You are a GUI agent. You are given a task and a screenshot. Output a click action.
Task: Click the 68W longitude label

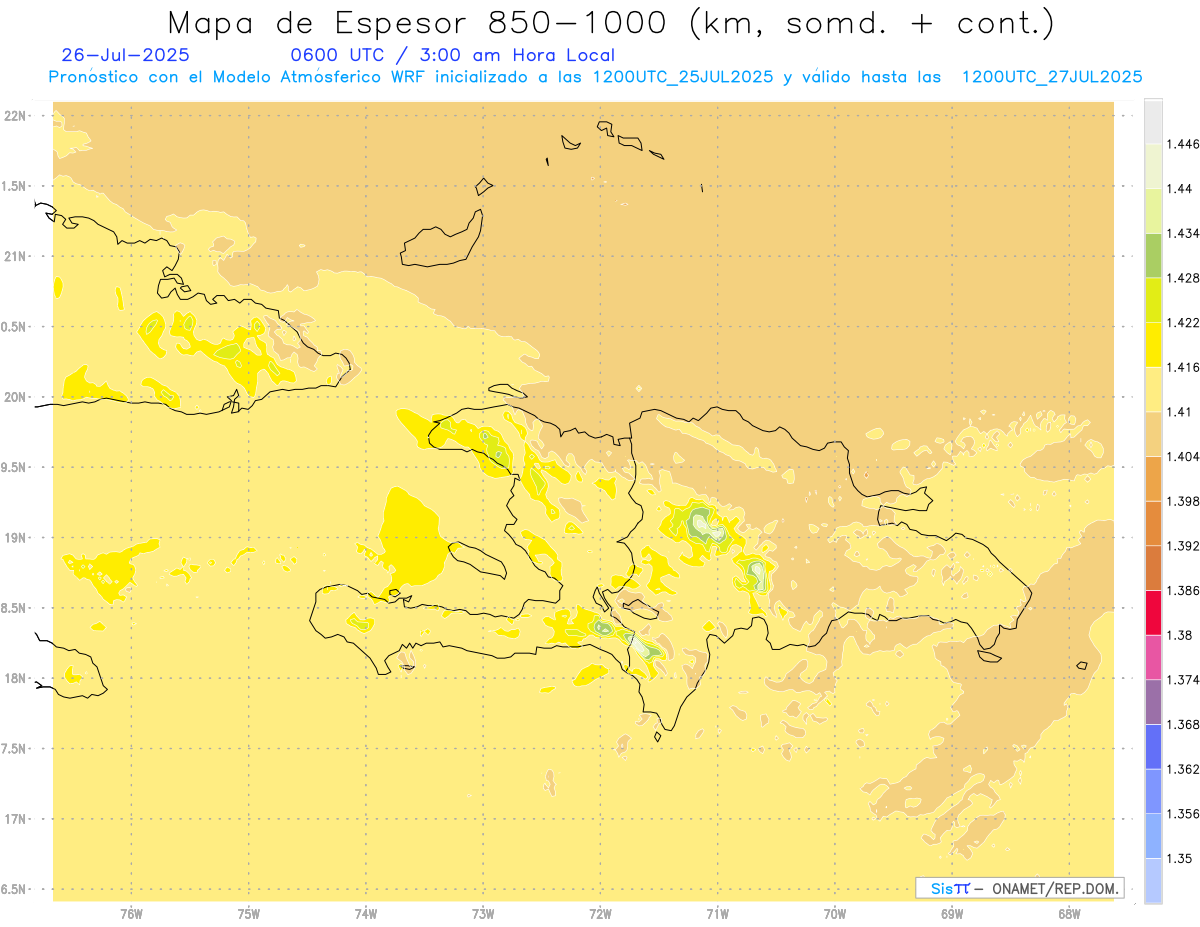click(1069, 914)
